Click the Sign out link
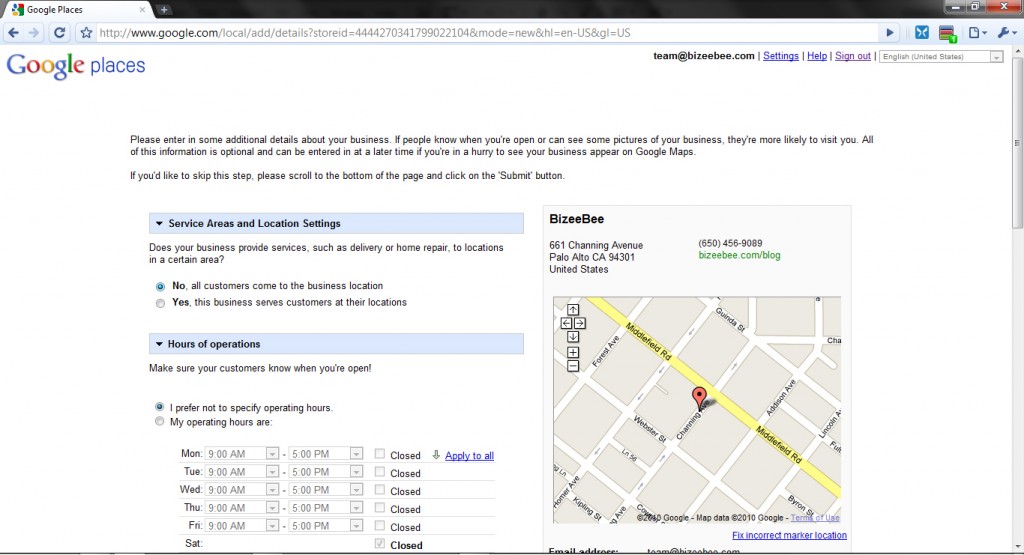The width and height of the screenshot is (1024, 555). (x=853, y=56)
